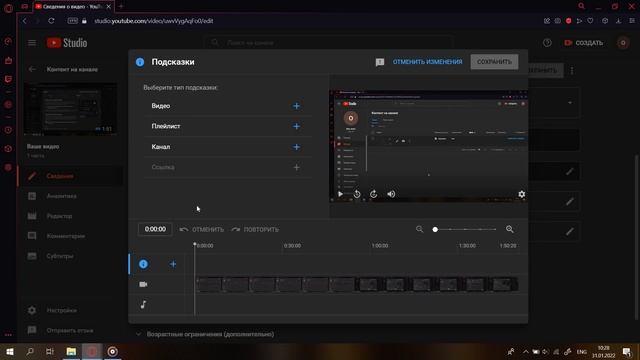Screen dimensions: 640x360
Task: Reload the page with browser refresh icon
Action: pyautogui.click(x=51, y=21)
